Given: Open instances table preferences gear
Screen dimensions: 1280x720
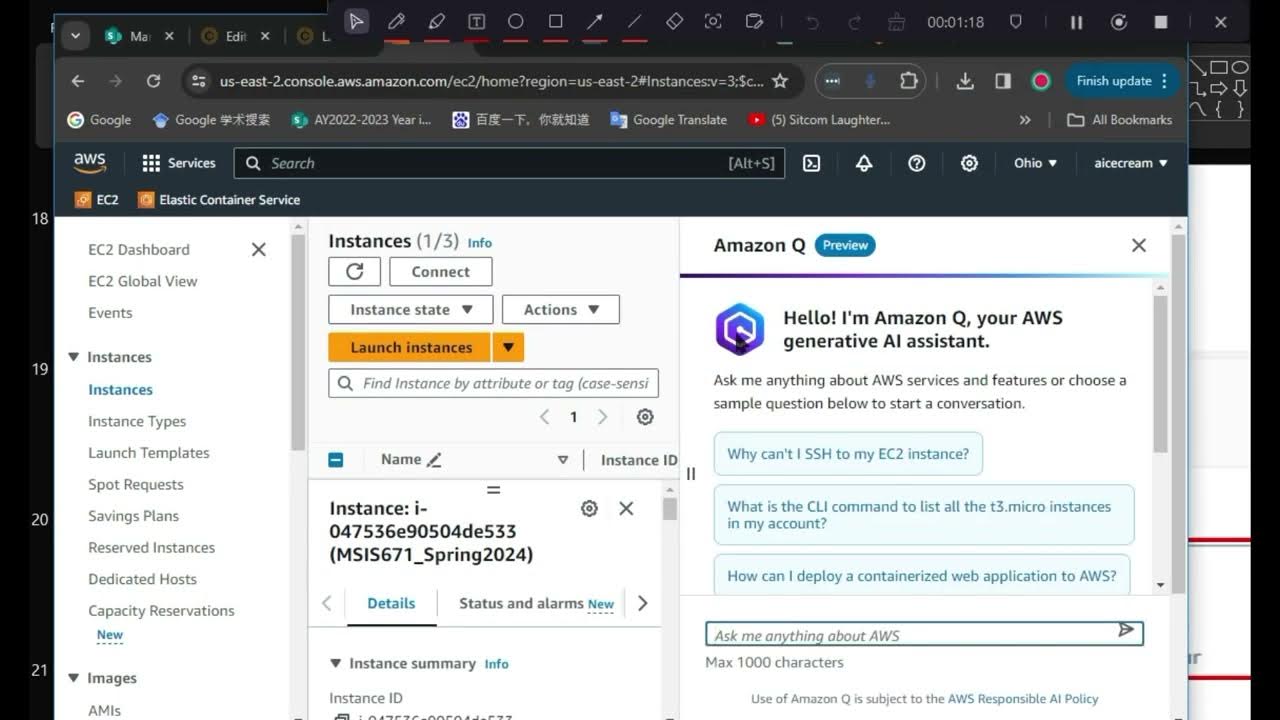Looking at the screenshot, I should (x=645, y=417).
